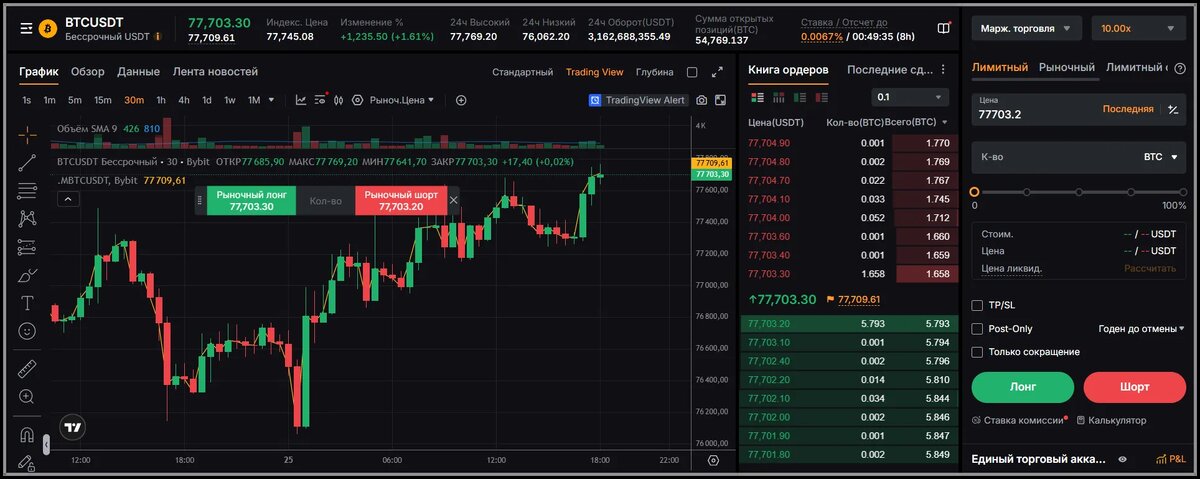Image resolution: width=1200 pixels, height=479 pixels.
Task: Select the Рыночный order type tab
Action: coord(1067,68)
